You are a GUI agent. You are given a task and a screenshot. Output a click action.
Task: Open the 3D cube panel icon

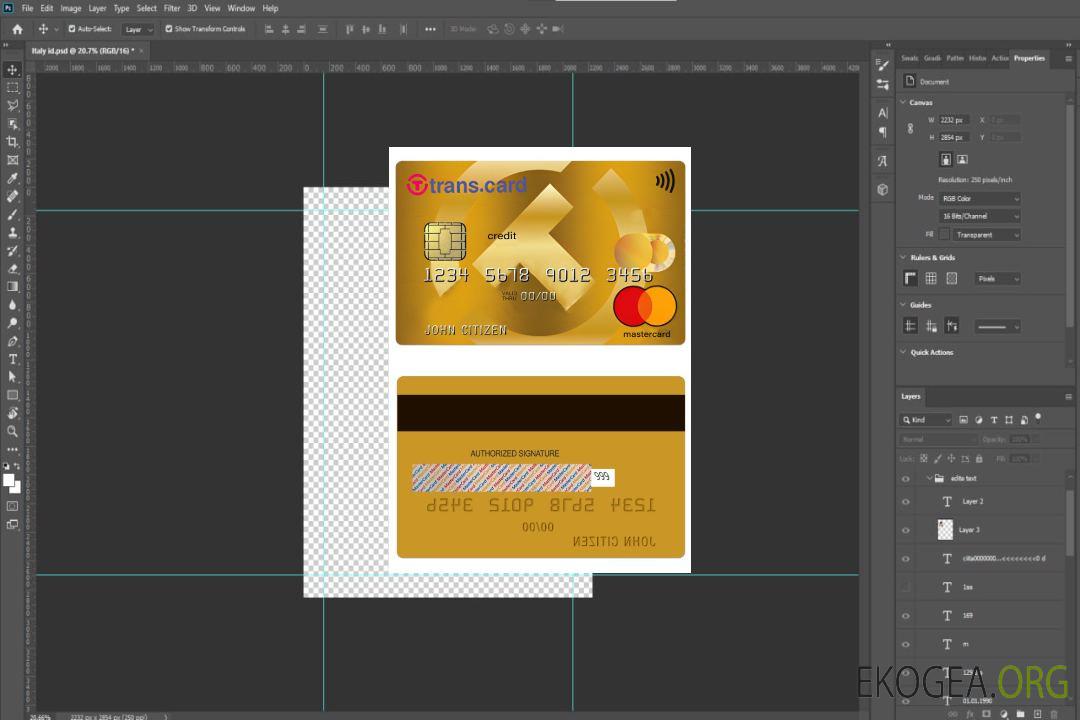point(883,189)
